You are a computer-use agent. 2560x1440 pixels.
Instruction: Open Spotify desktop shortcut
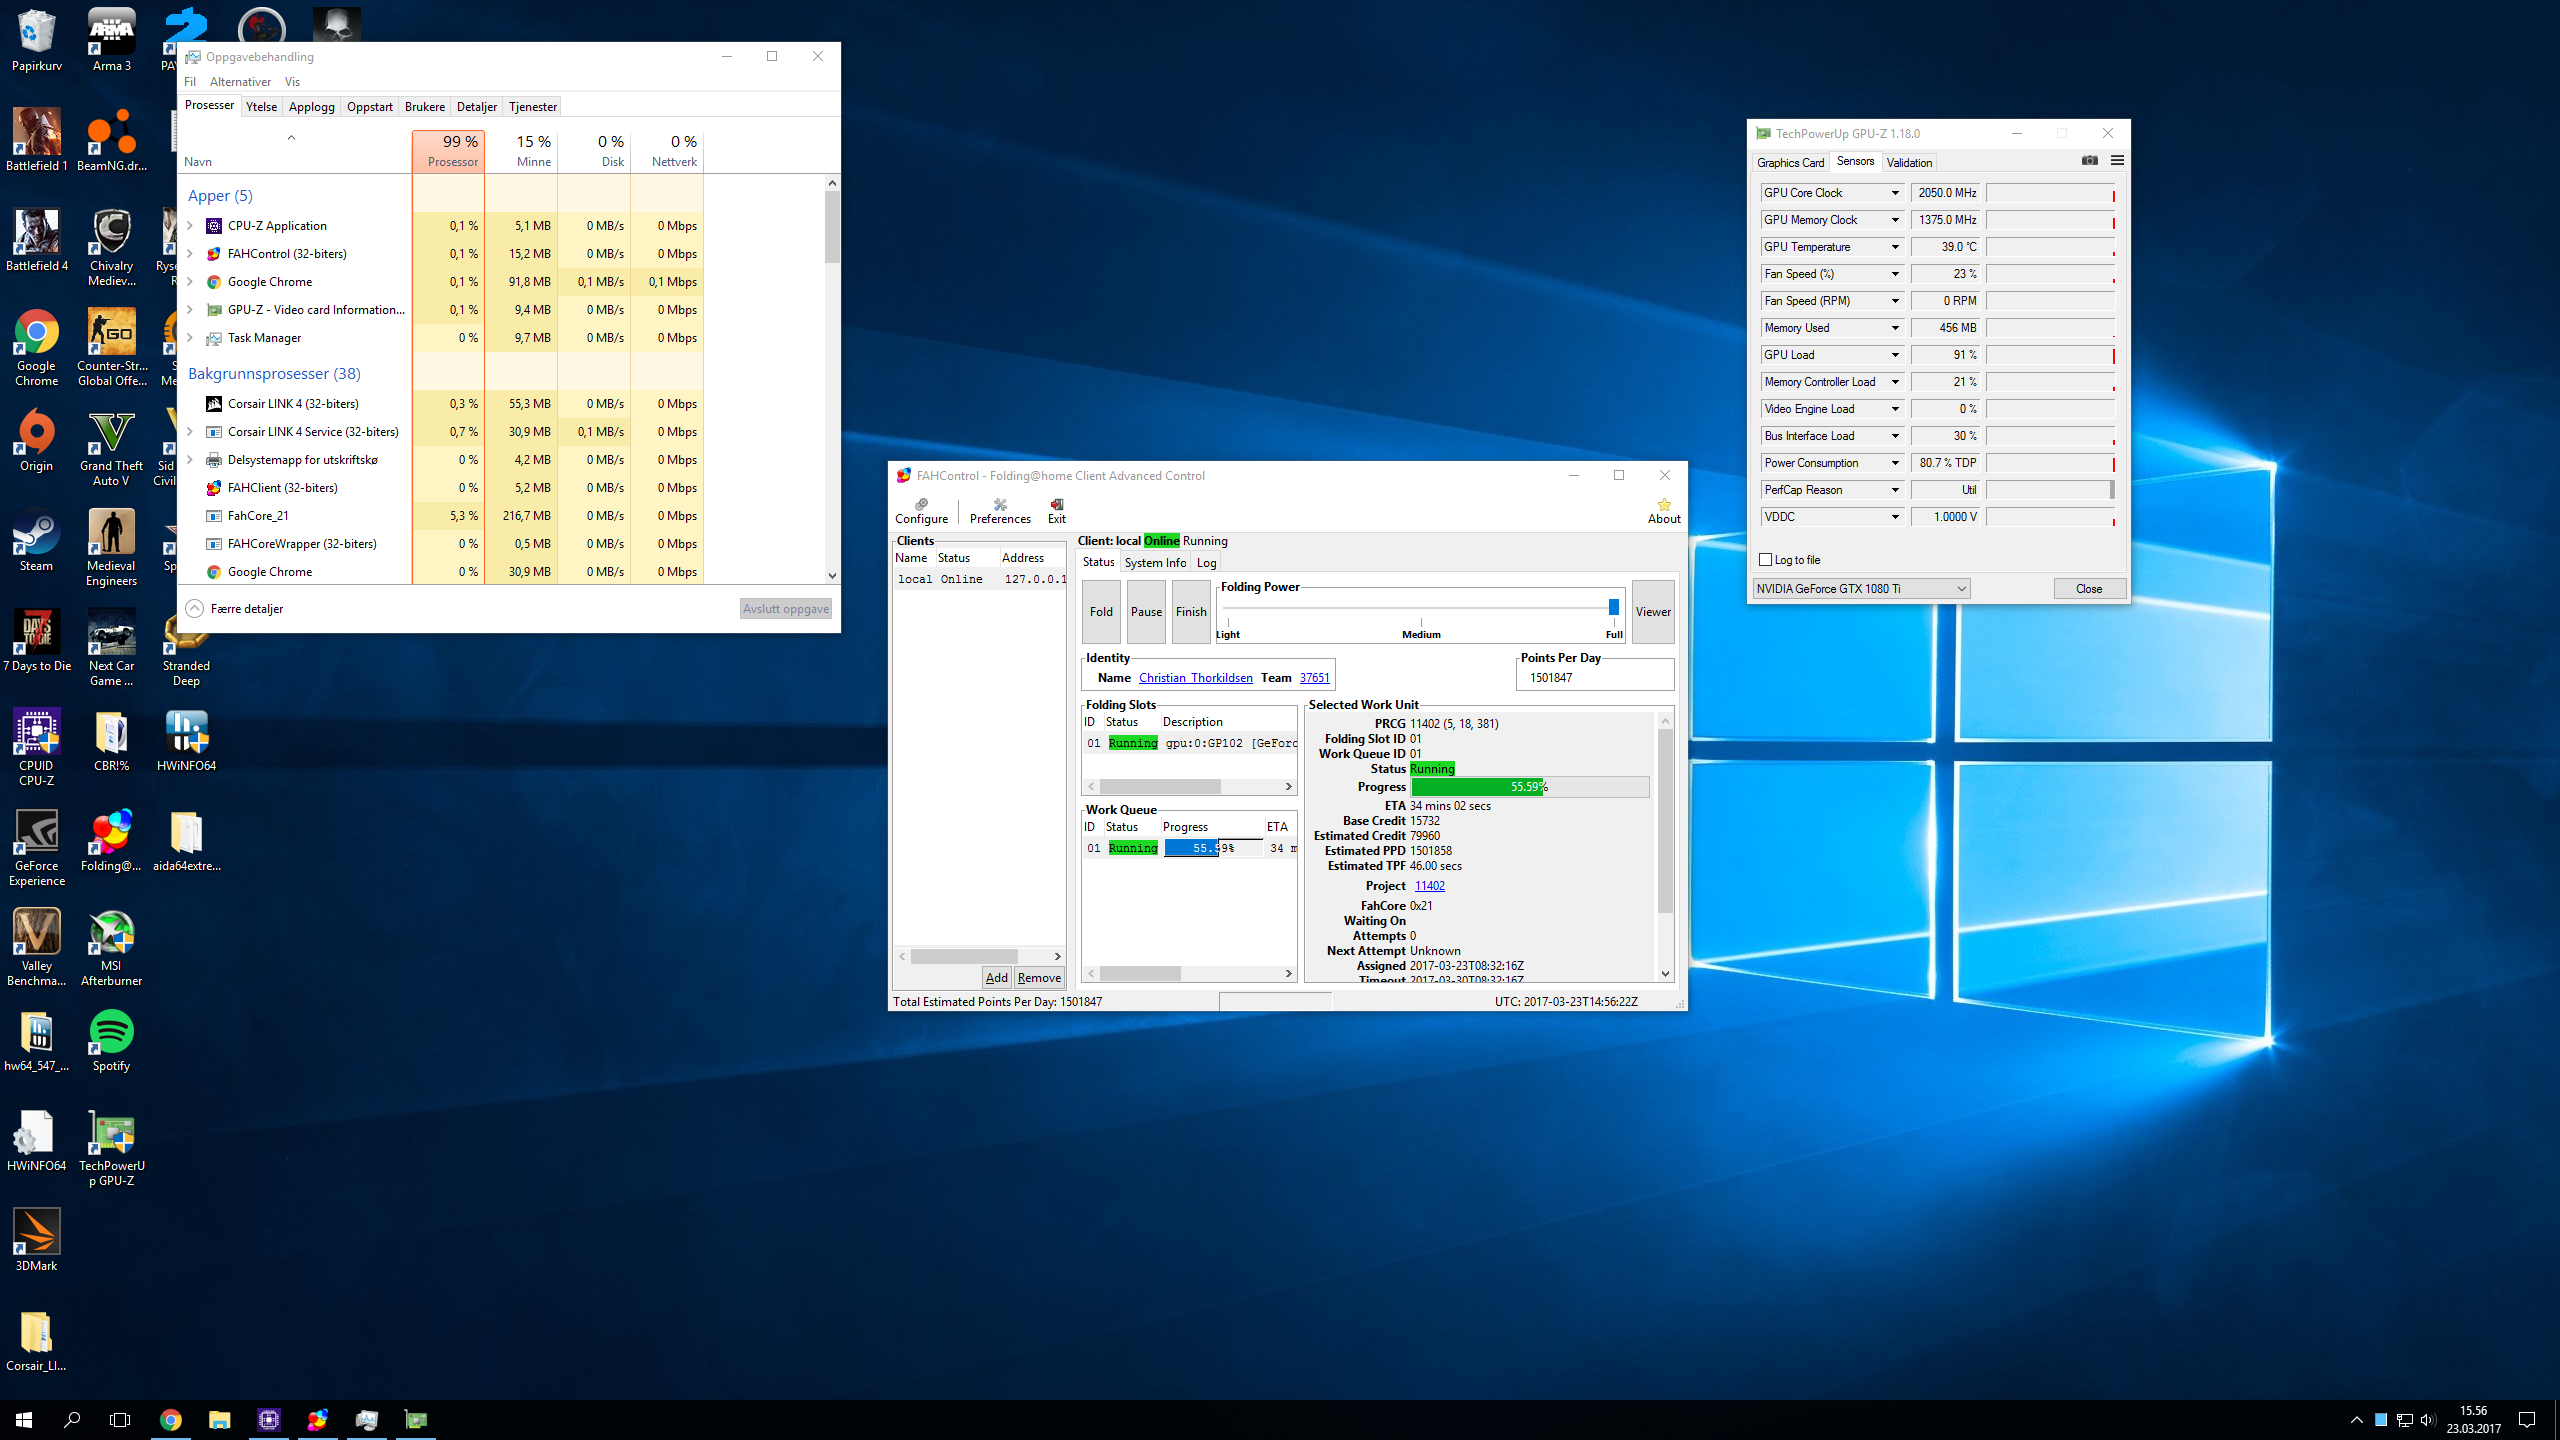pos(111,1040)
